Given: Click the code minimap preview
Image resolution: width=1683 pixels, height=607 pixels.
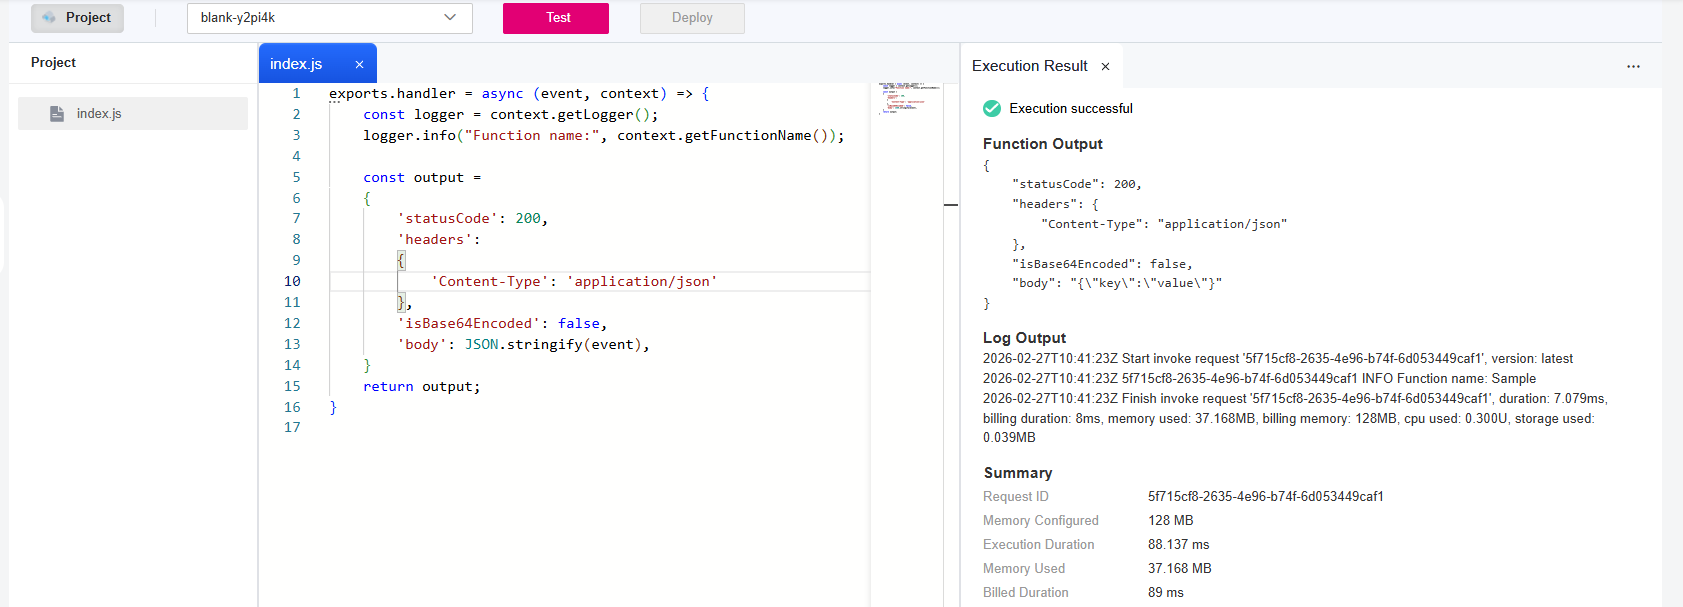Looking at the screenshot, I should (x=906, y=98).
